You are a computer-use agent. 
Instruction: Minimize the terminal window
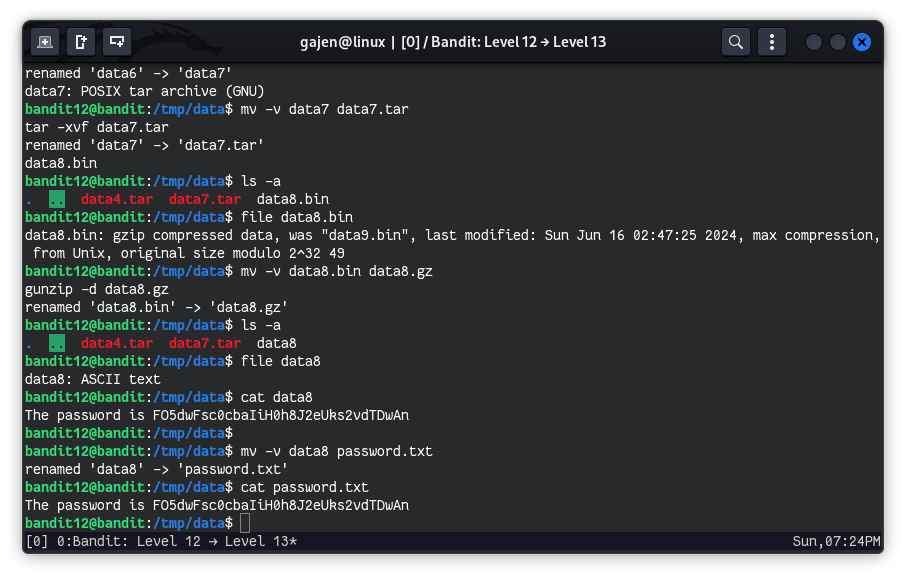pyautogui.click(x=814, y=42)
